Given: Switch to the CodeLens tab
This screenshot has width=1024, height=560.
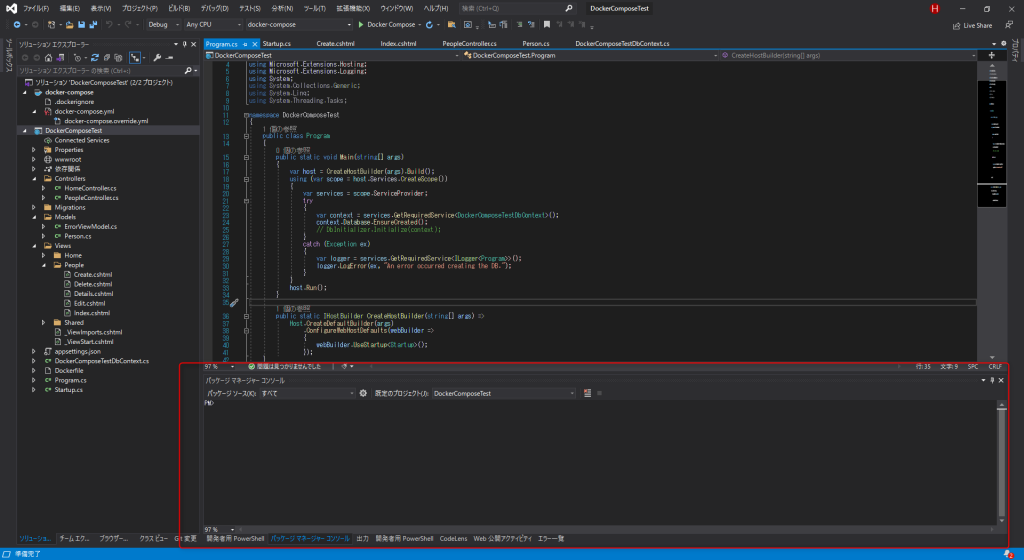Looking at the screenshot, I should 453,538.
